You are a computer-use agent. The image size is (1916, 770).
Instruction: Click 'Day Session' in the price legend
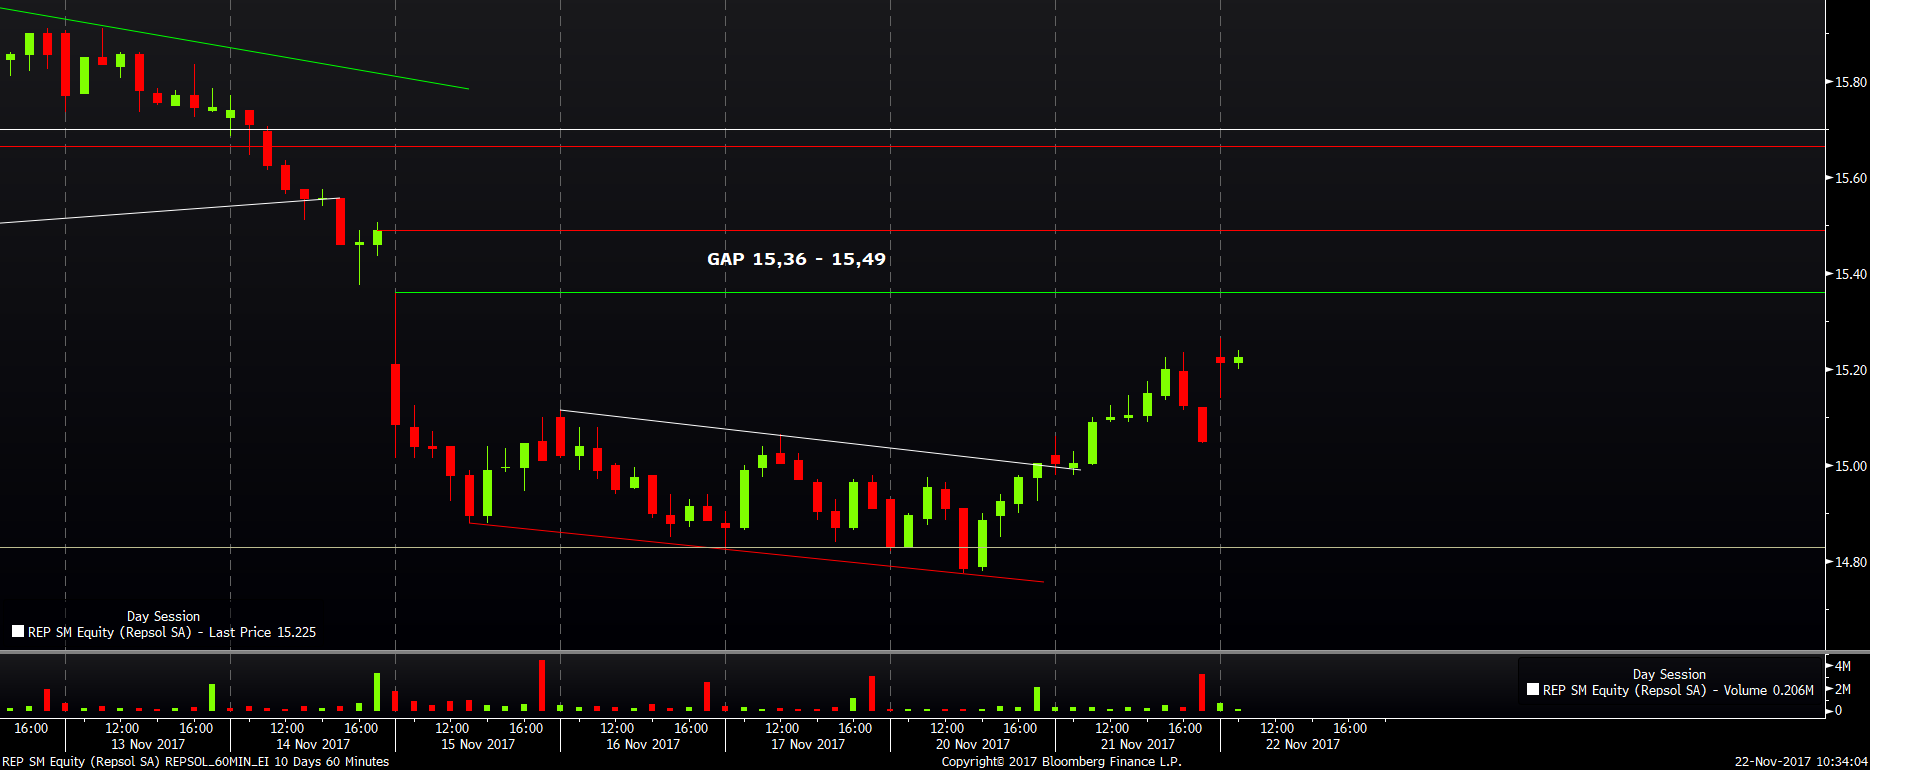(x=163, y=616)
